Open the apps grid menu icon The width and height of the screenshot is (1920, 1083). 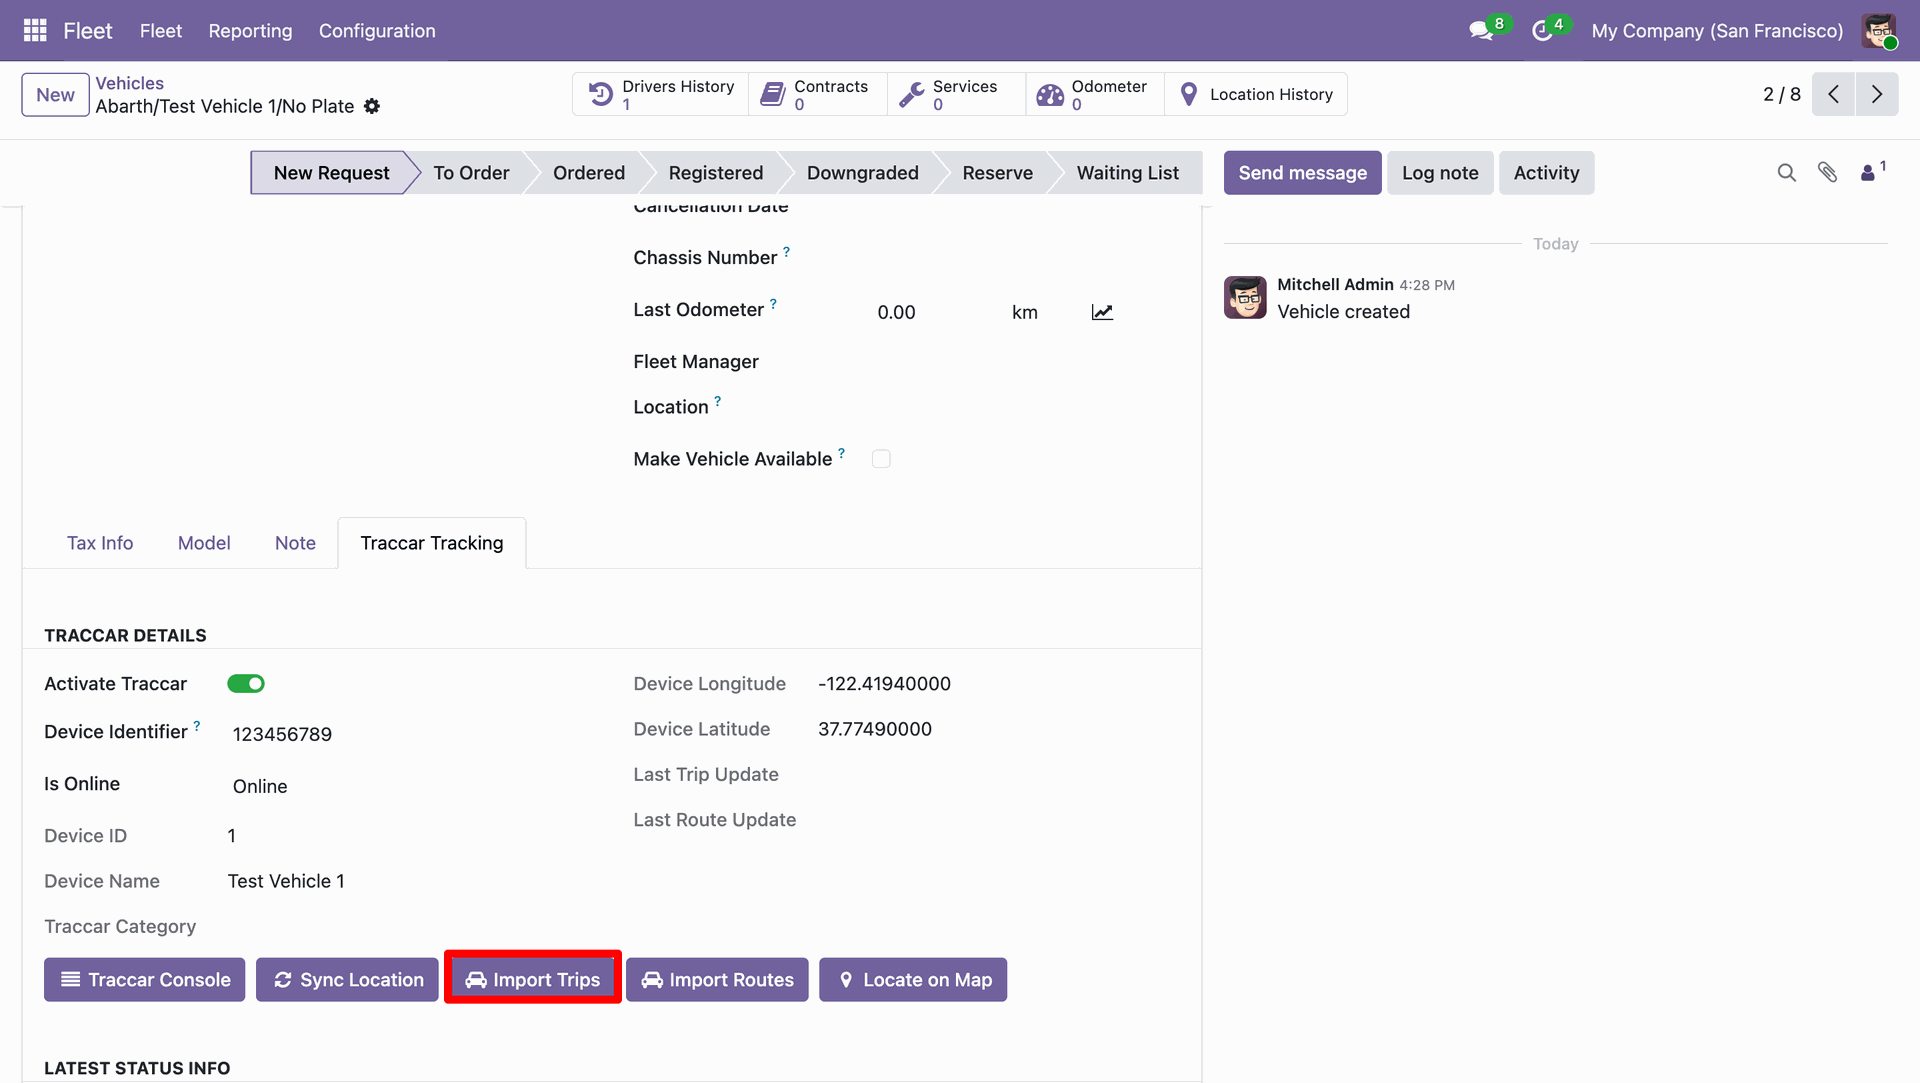click(35, 30)
